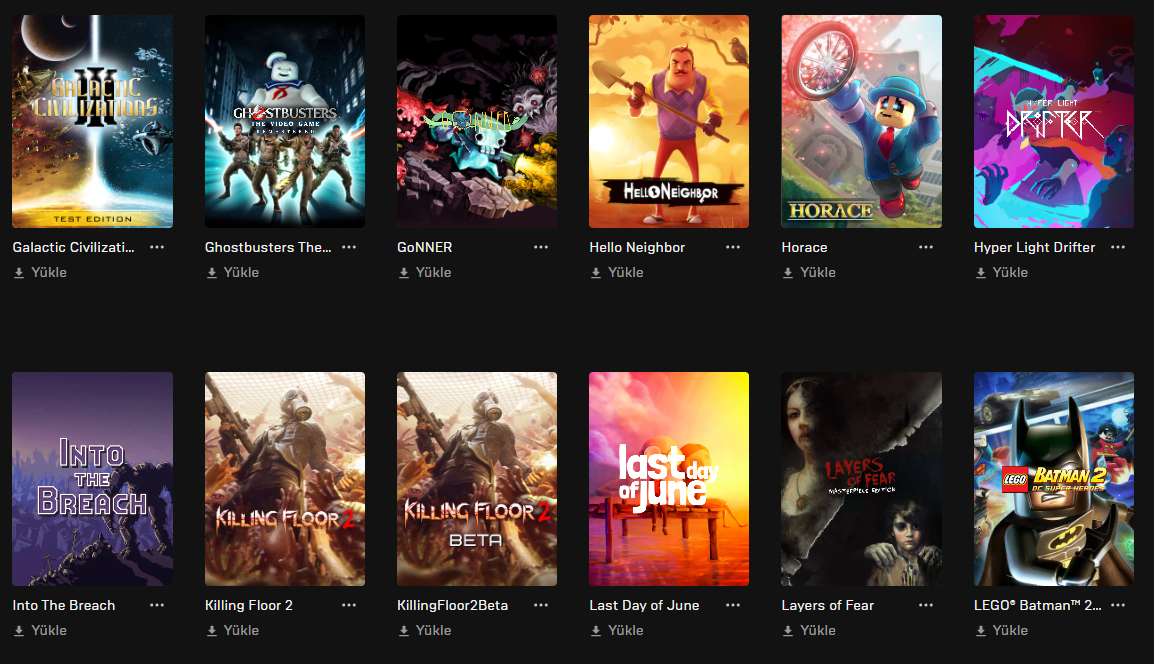Click Yükle under Galactic Civilizations
This screenshot has height=664, width=1154.
[40, 272]
